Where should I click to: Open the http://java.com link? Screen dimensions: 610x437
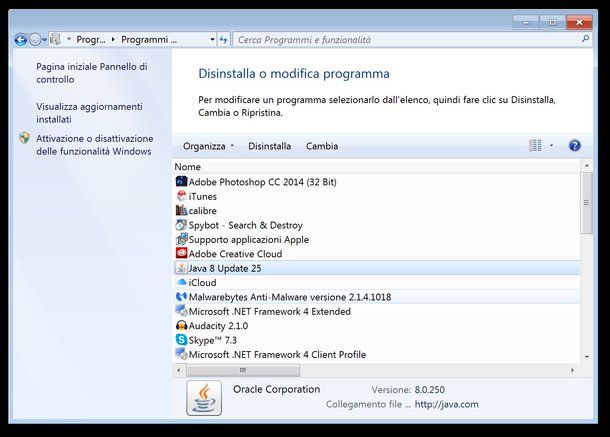pos(446,404)
